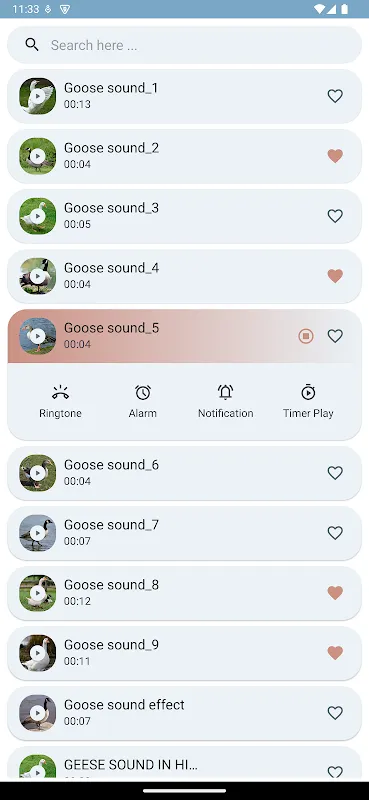The width and height of the screenshot is (369, 800).
Task: Select Goose sound_9 title
Action: [x=111, y=645]
